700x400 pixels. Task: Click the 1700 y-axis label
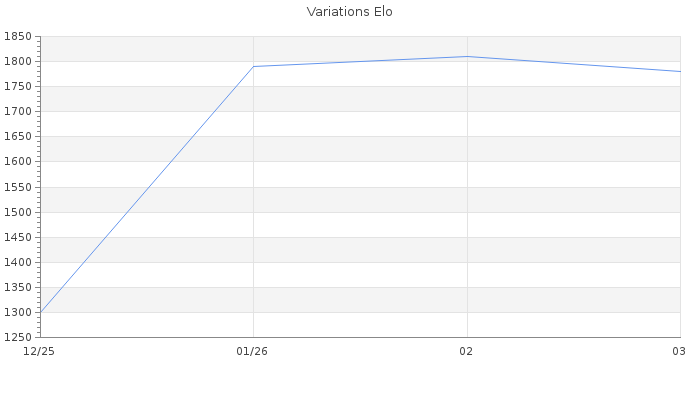tap(18, 112)
